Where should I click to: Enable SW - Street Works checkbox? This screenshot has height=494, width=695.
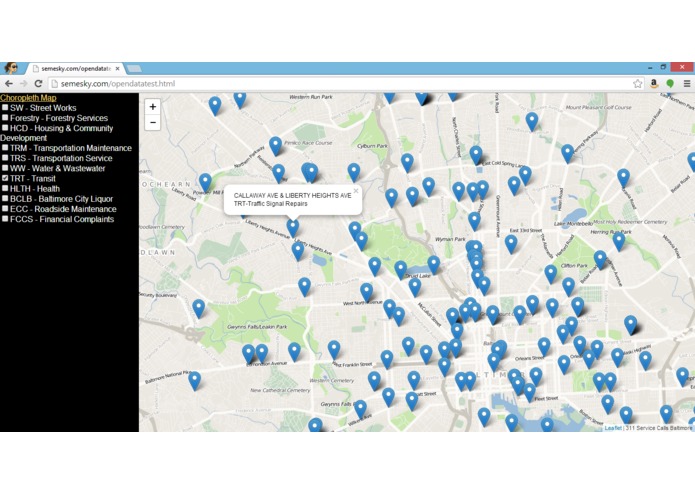(5, 108)
